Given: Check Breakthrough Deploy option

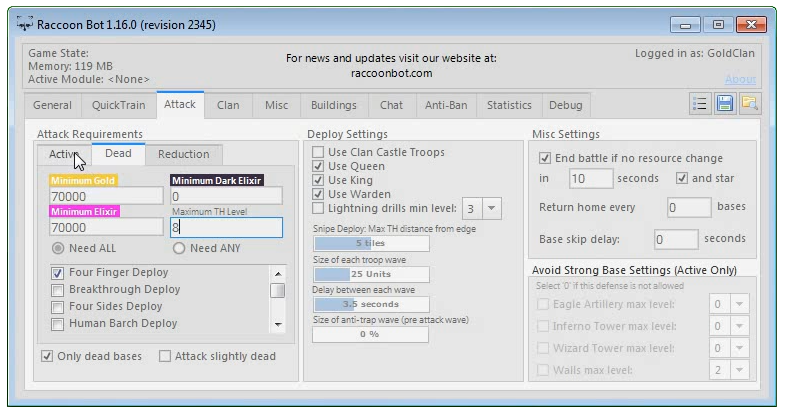Looking at the screenshot, I should (x=58, y=290).
